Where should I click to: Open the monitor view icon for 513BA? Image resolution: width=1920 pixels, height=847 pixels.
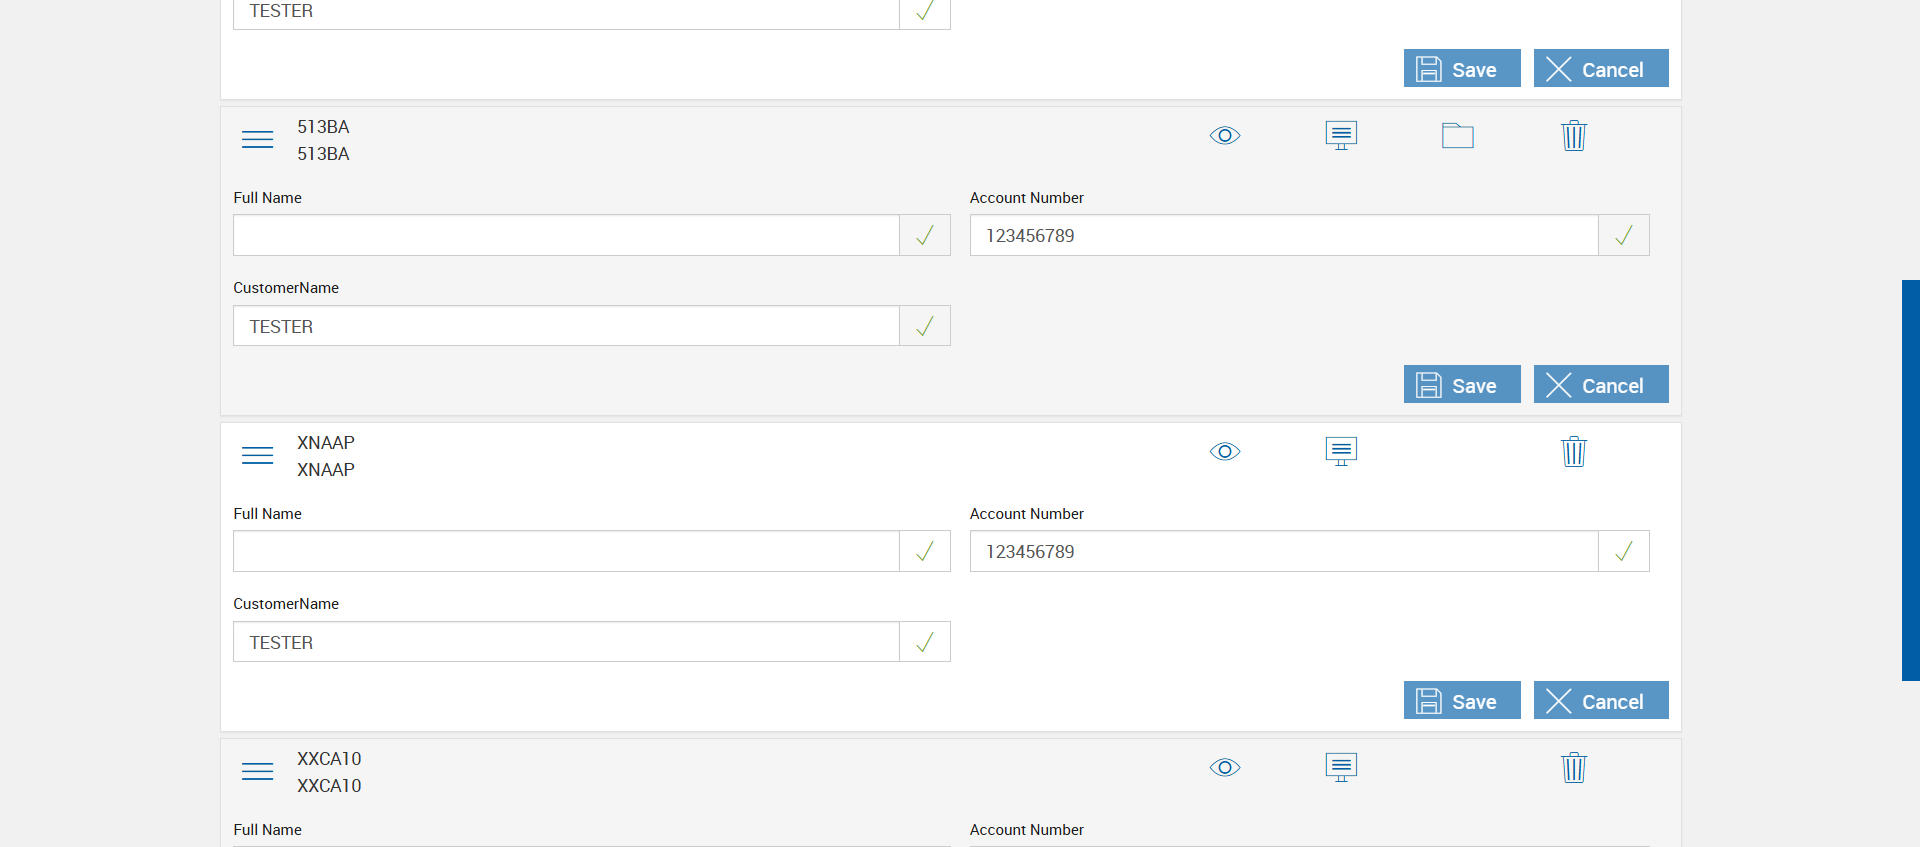click(x=1341, y=135)
